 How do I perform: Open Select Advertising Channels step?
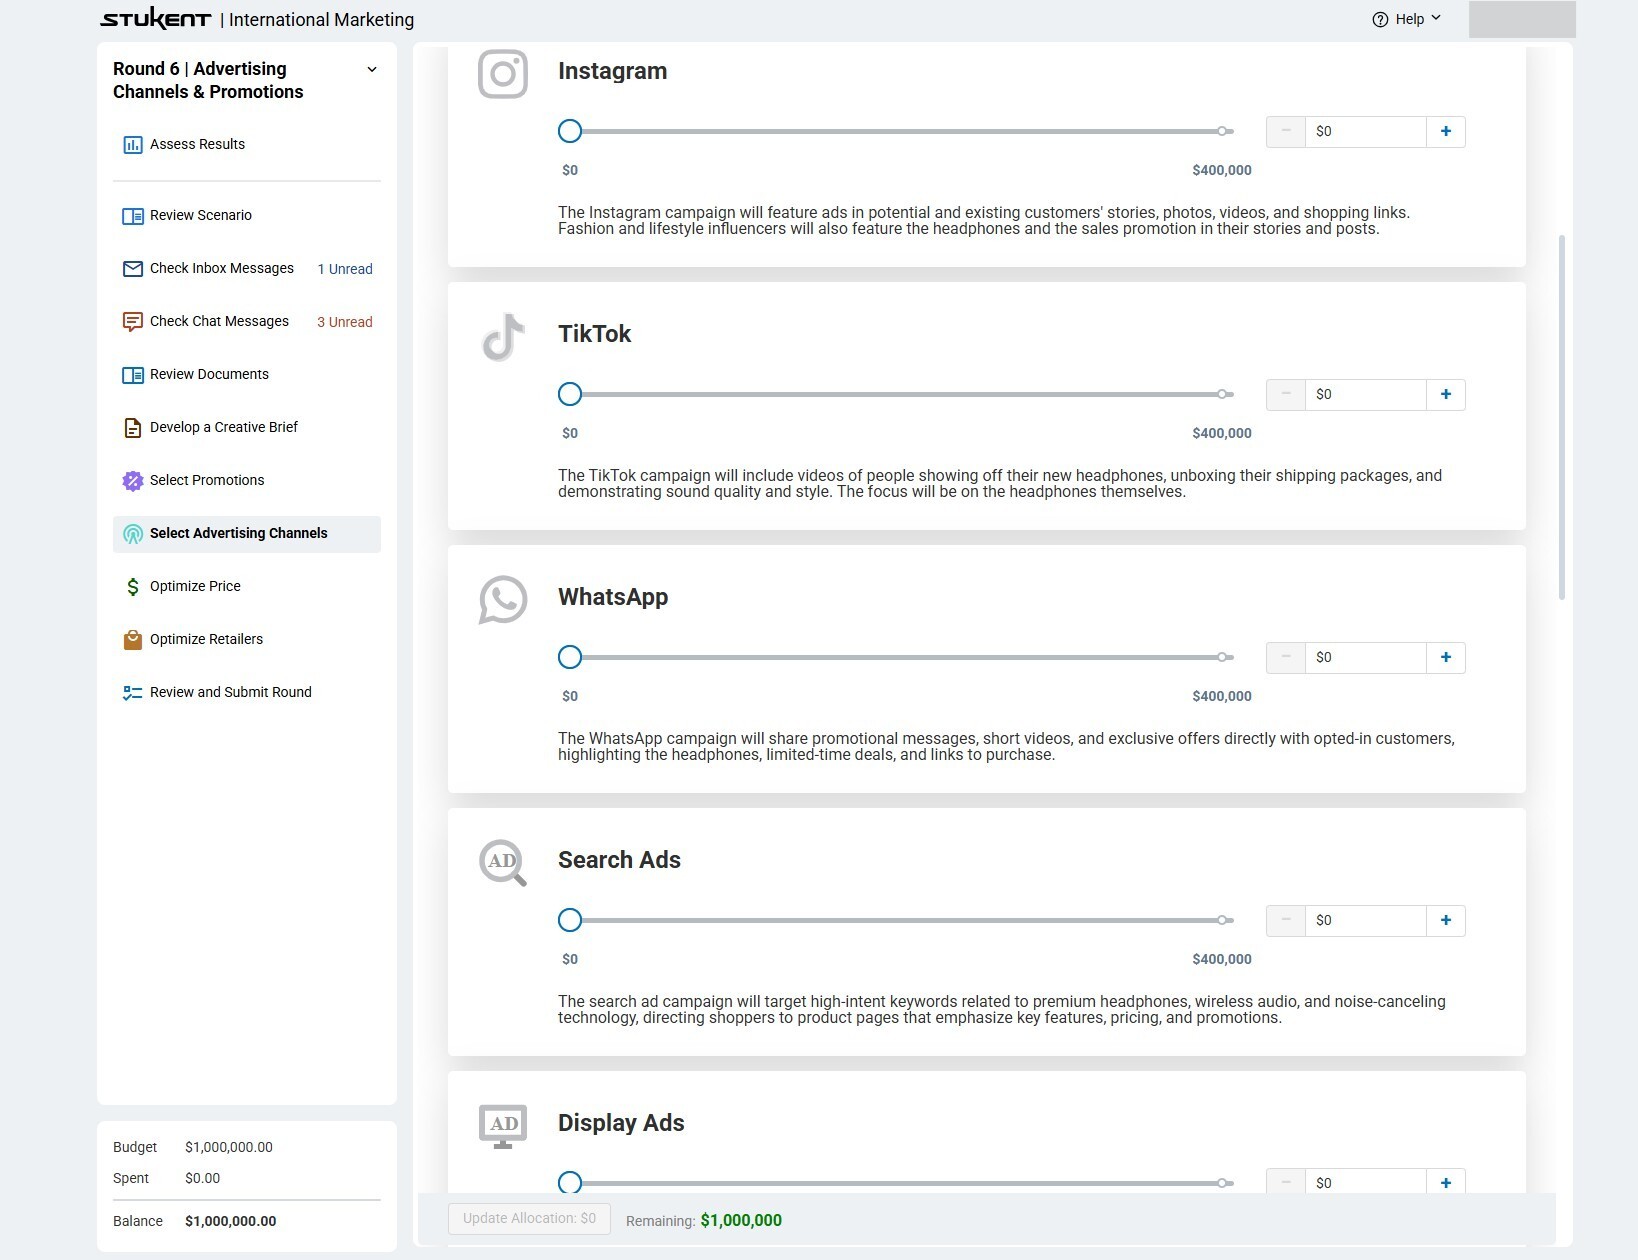(x=247, y=534)
